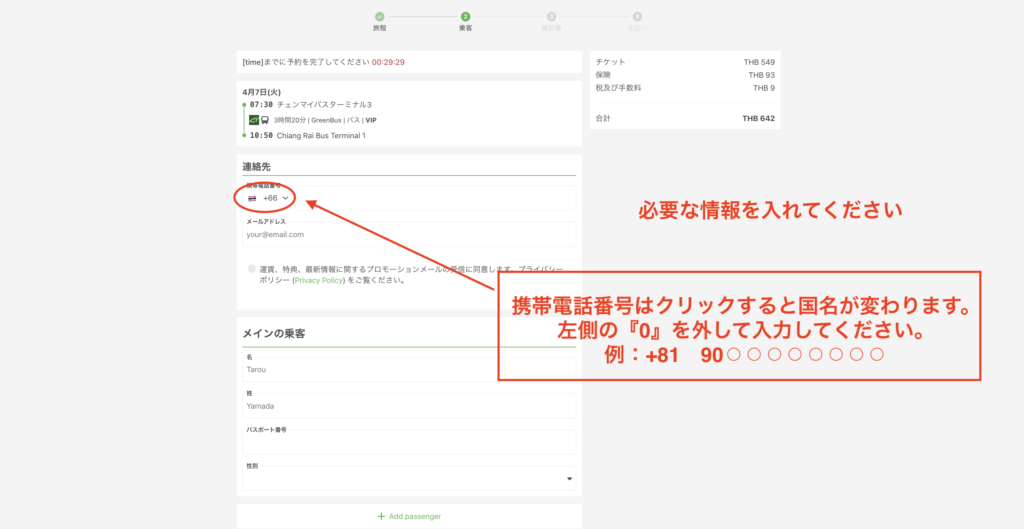
Task: Click the Chiang Rai Bus Terminal 1 text
Action: tap(321, 136)
